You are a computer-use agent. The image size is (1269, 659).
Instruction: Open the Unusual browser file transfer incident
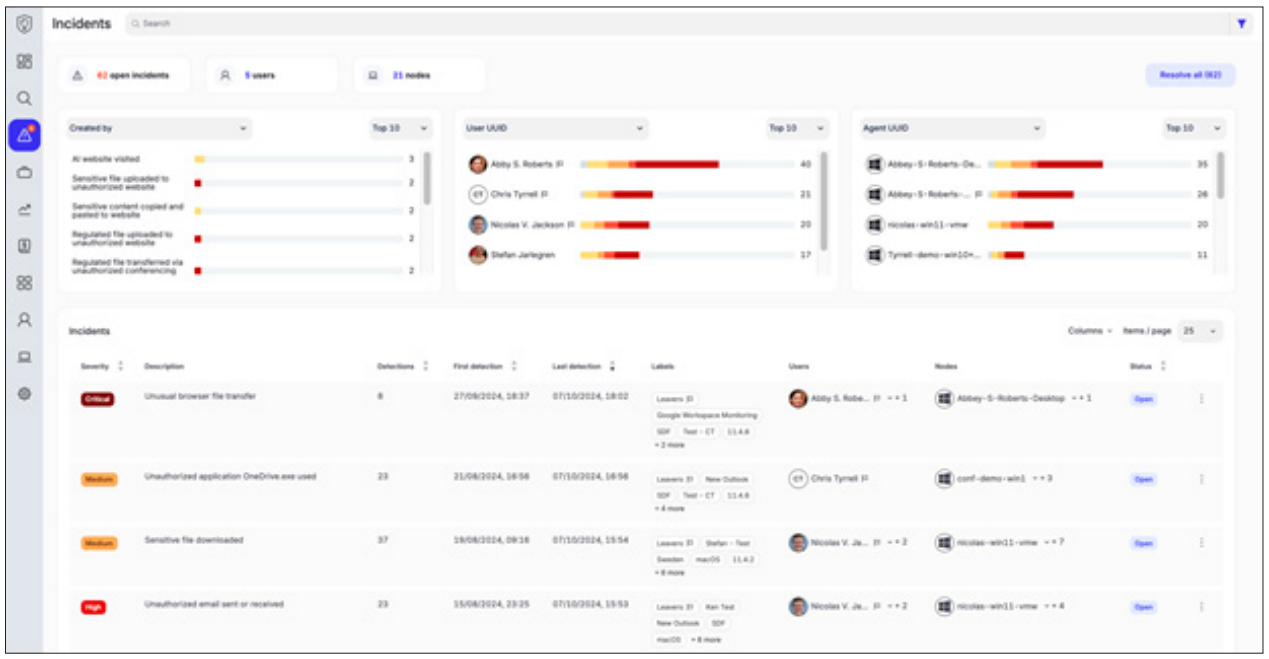pyautogui.click(x=200, y=397)
